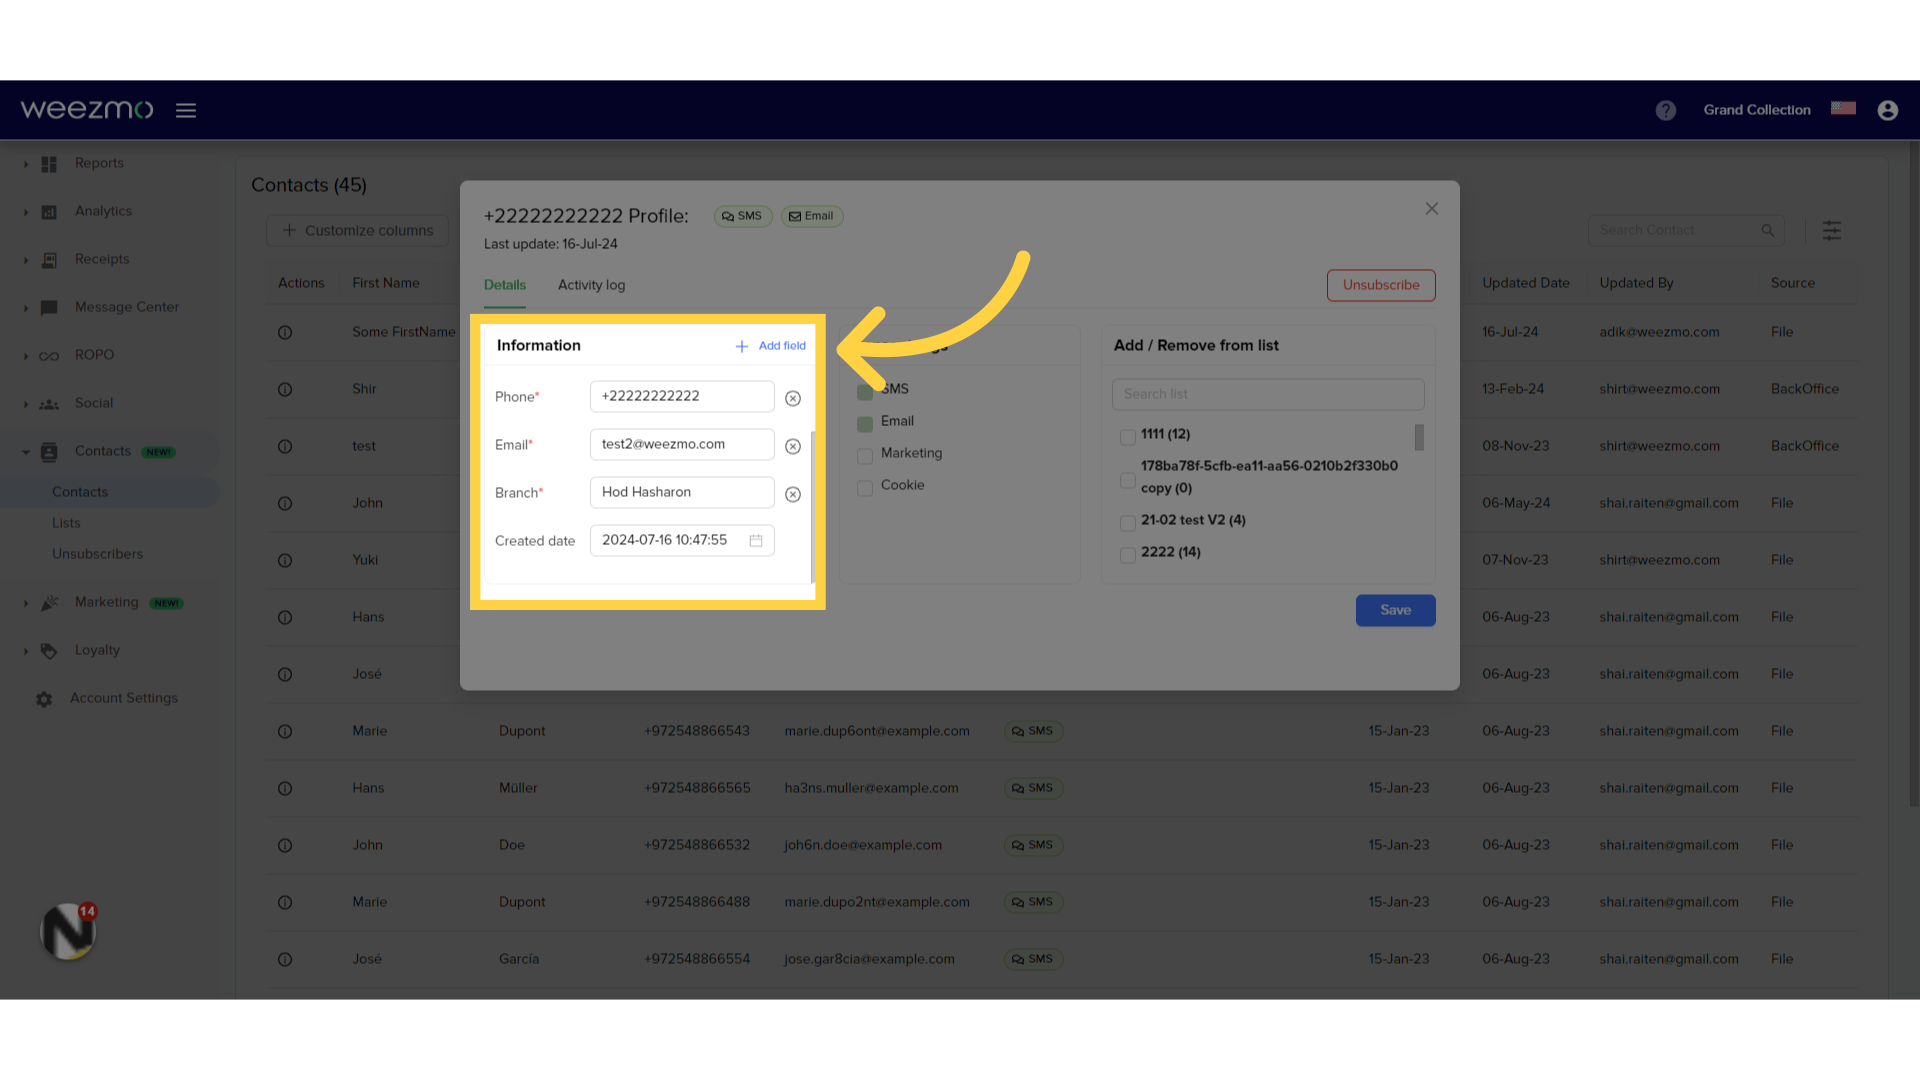1920x1080 pixels.
Task: Expand the ROPO sidebar section arrow
Action: (x=26, y=356)
